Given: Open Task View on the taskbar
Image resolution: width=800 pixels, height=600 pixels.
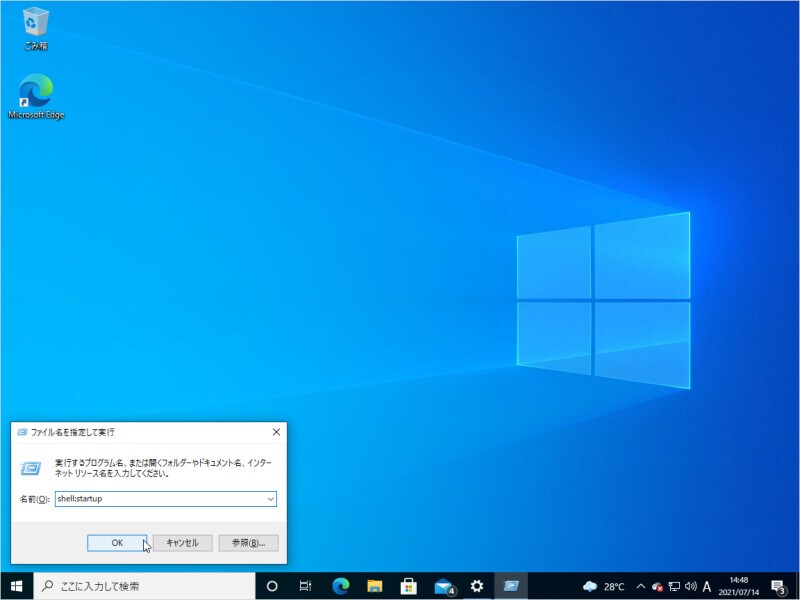Looking at the screenshot, I should tap(303, 586).
